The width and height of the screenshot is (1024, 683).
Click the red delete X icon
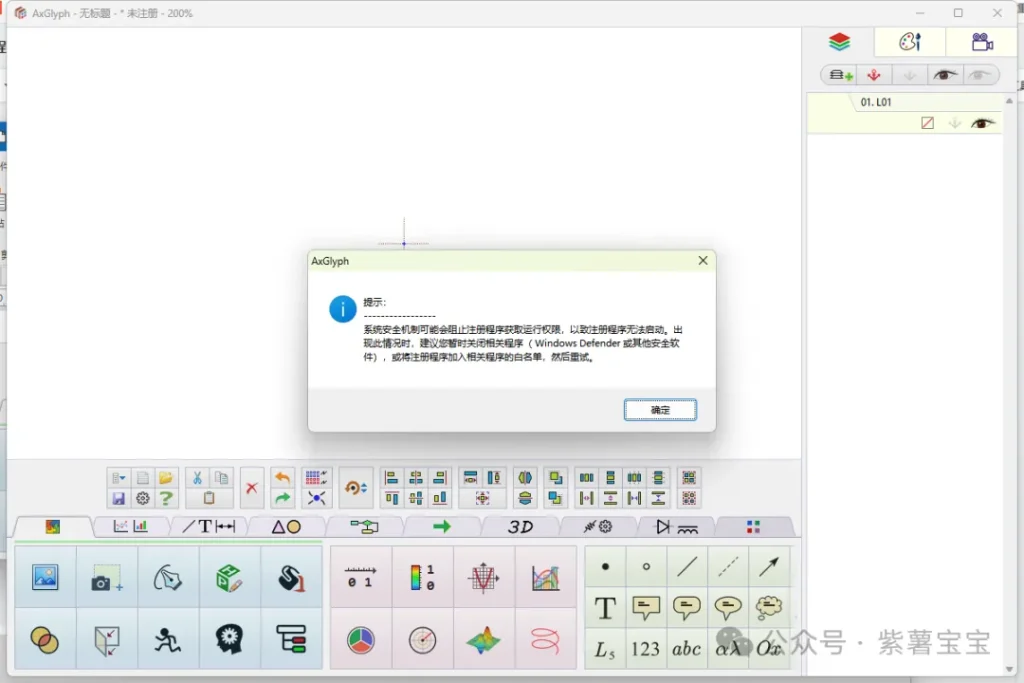click(x=252, y=488)
